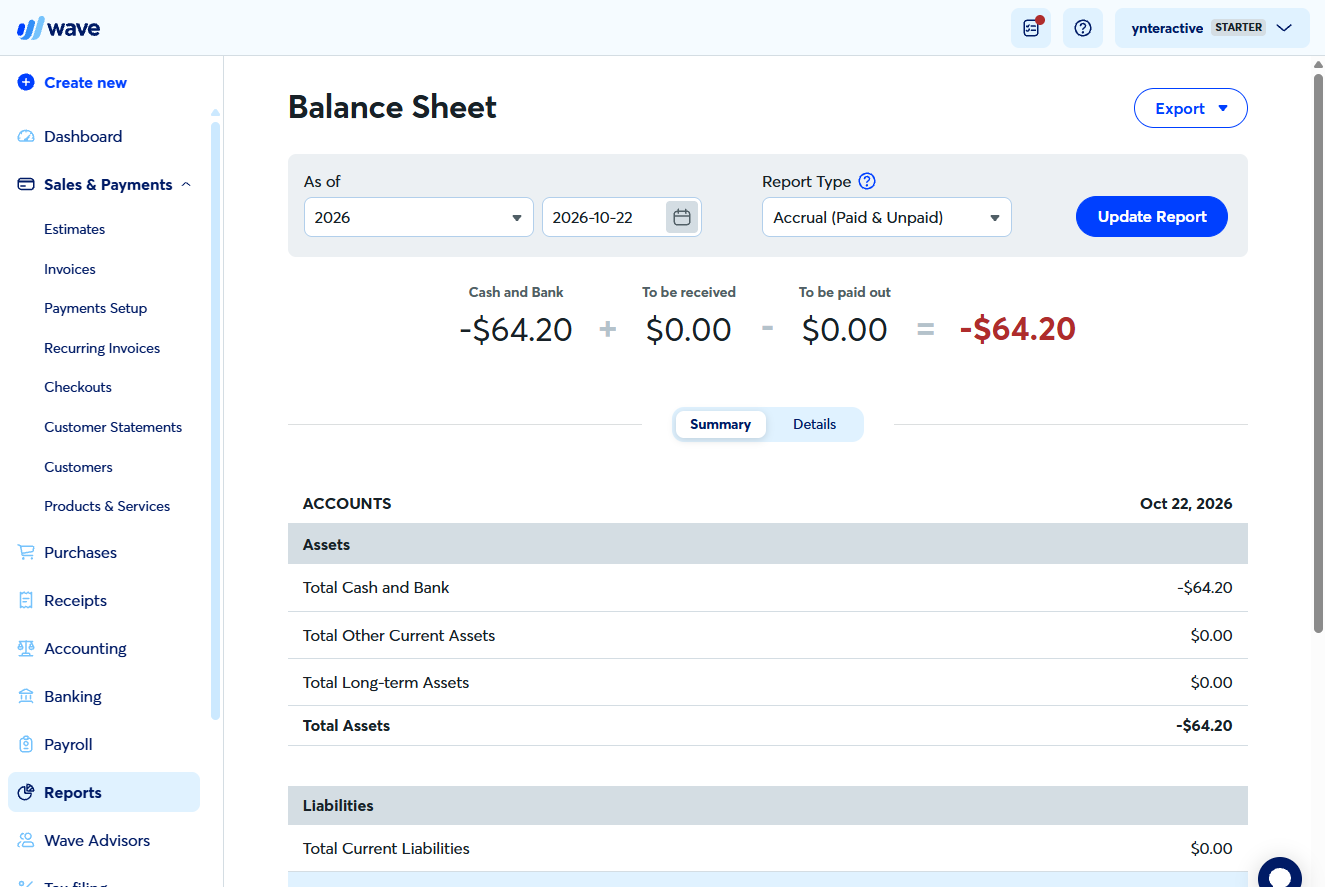Open the Accrual report type dropdown
Image resolution: width=1325 pixels, height=887 pixels.
[887, 217]
